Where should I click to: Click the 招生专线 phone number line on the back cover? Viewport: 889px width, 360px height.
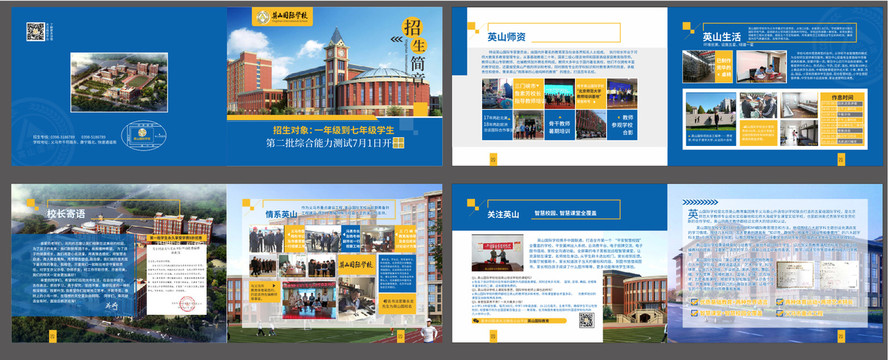69,137
